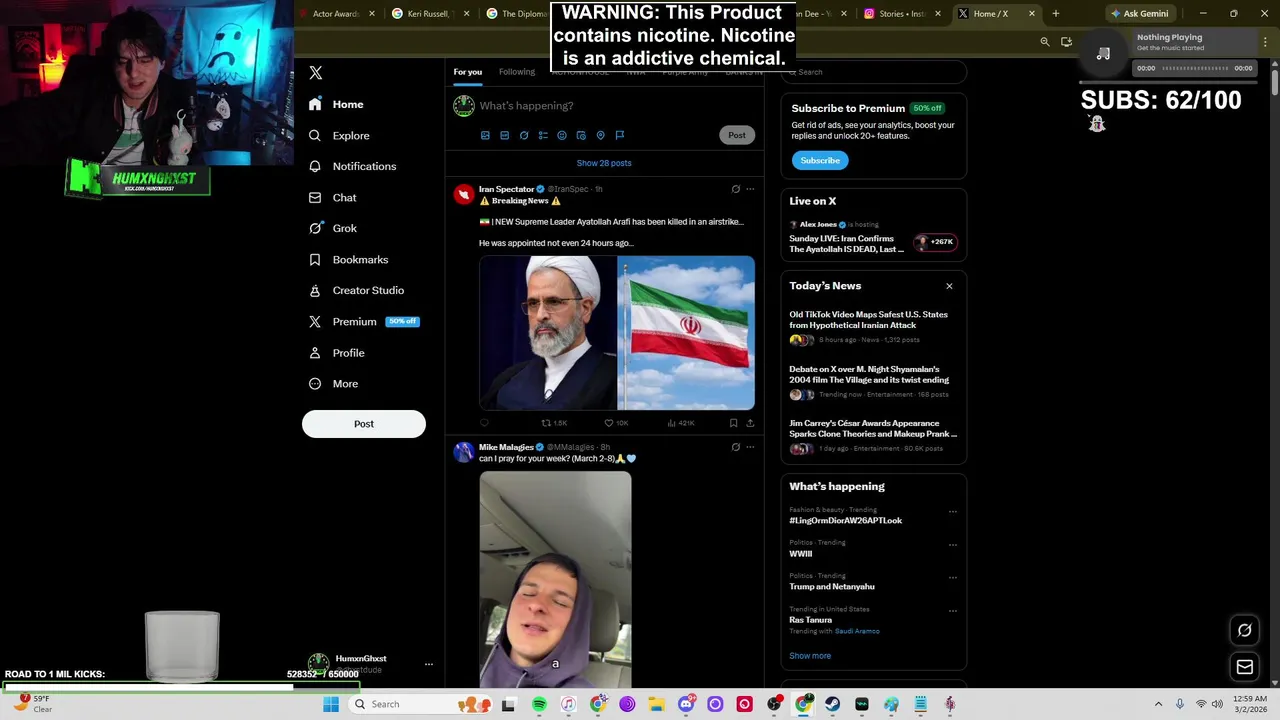Screen dimensions: 1280x720
Task: Open the Iran Spectator profile name
Action: pos(506,189)
